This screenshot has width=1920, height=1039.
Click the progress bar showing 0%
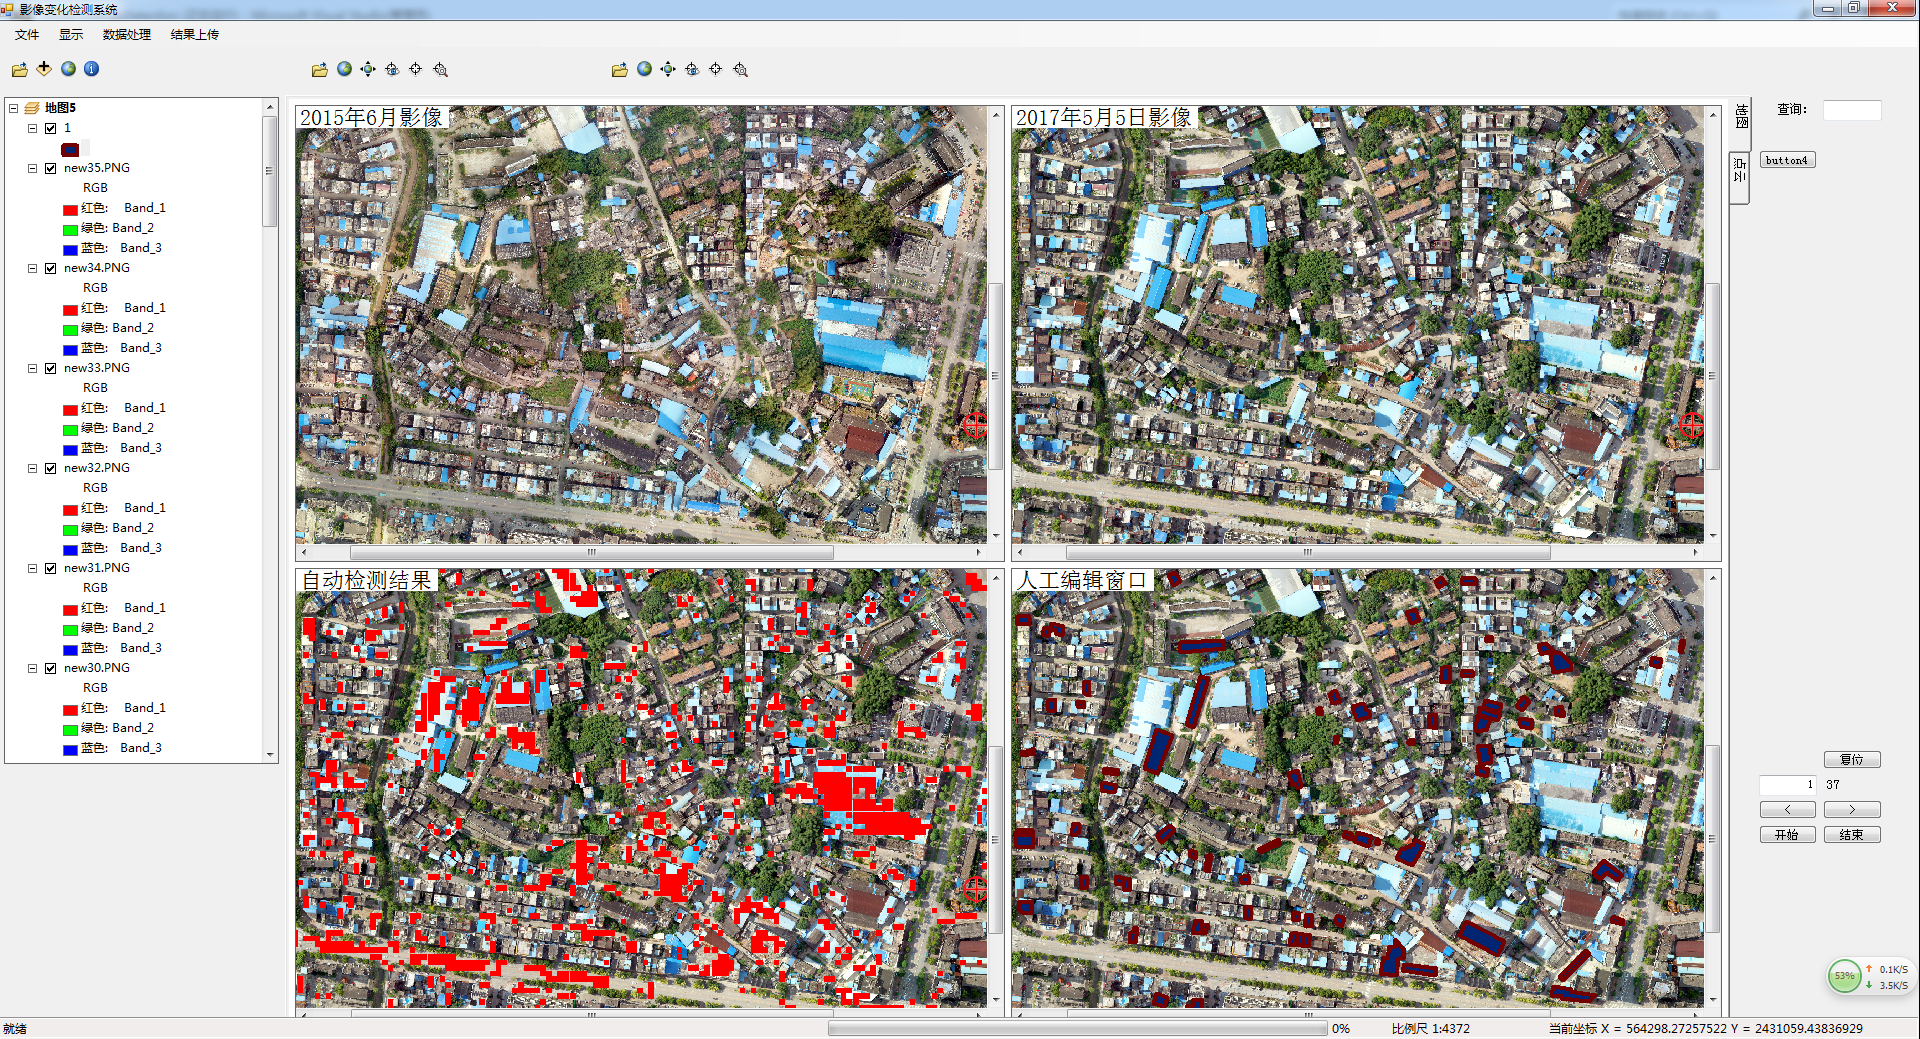pyautogui.click(x=1078, y=1028)
